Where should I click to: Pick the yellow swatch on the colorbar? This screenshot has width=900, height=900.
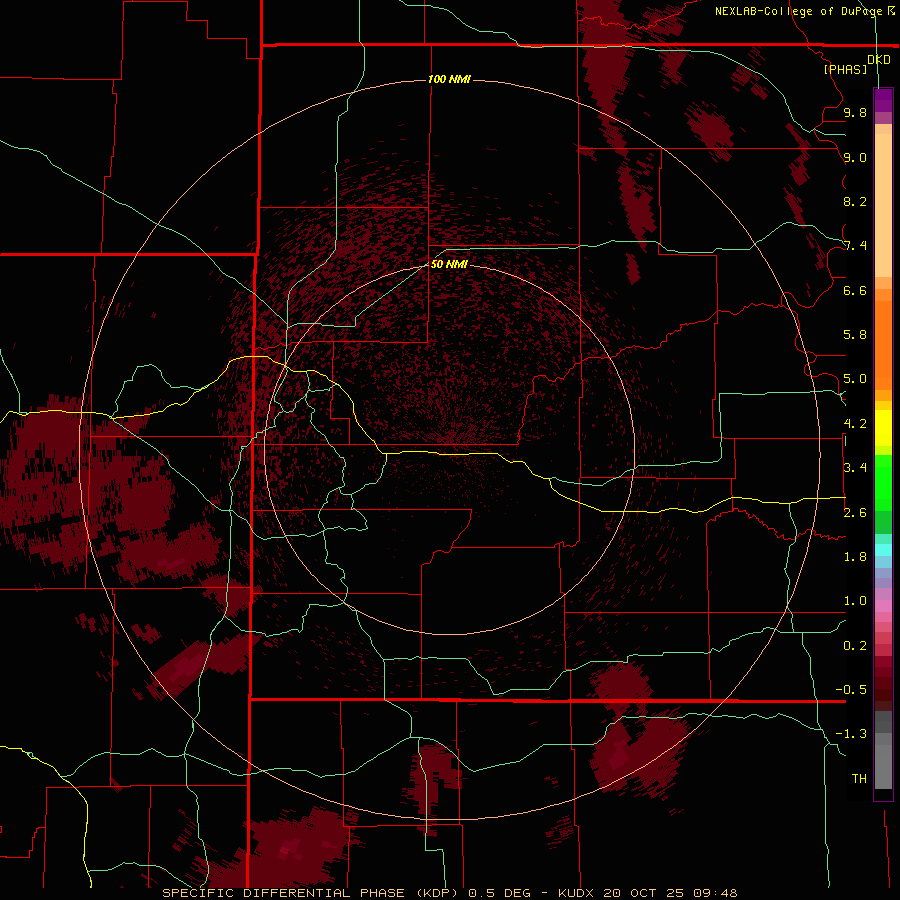point(883,428)
